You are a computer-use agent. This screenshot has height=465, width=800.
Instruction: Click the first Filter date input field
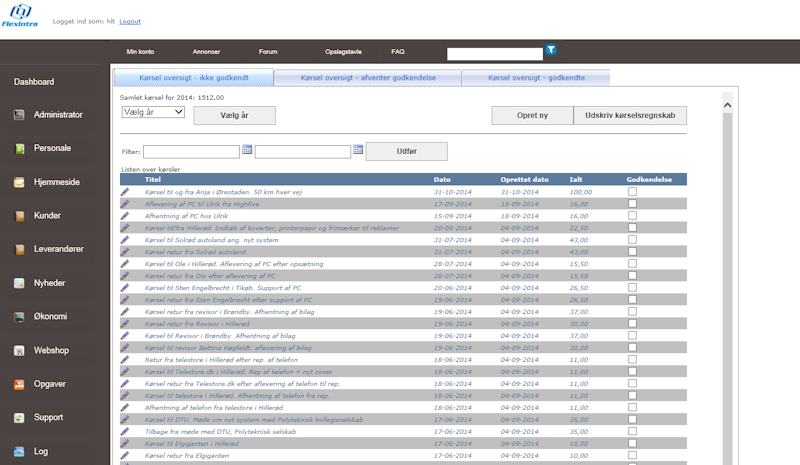tap(191, 152)
